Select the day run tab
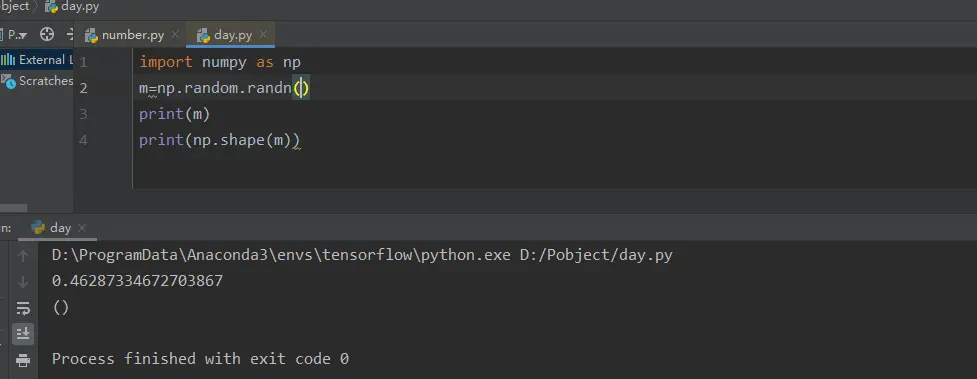Screen dimensions: 977x379 click(57, 228)
